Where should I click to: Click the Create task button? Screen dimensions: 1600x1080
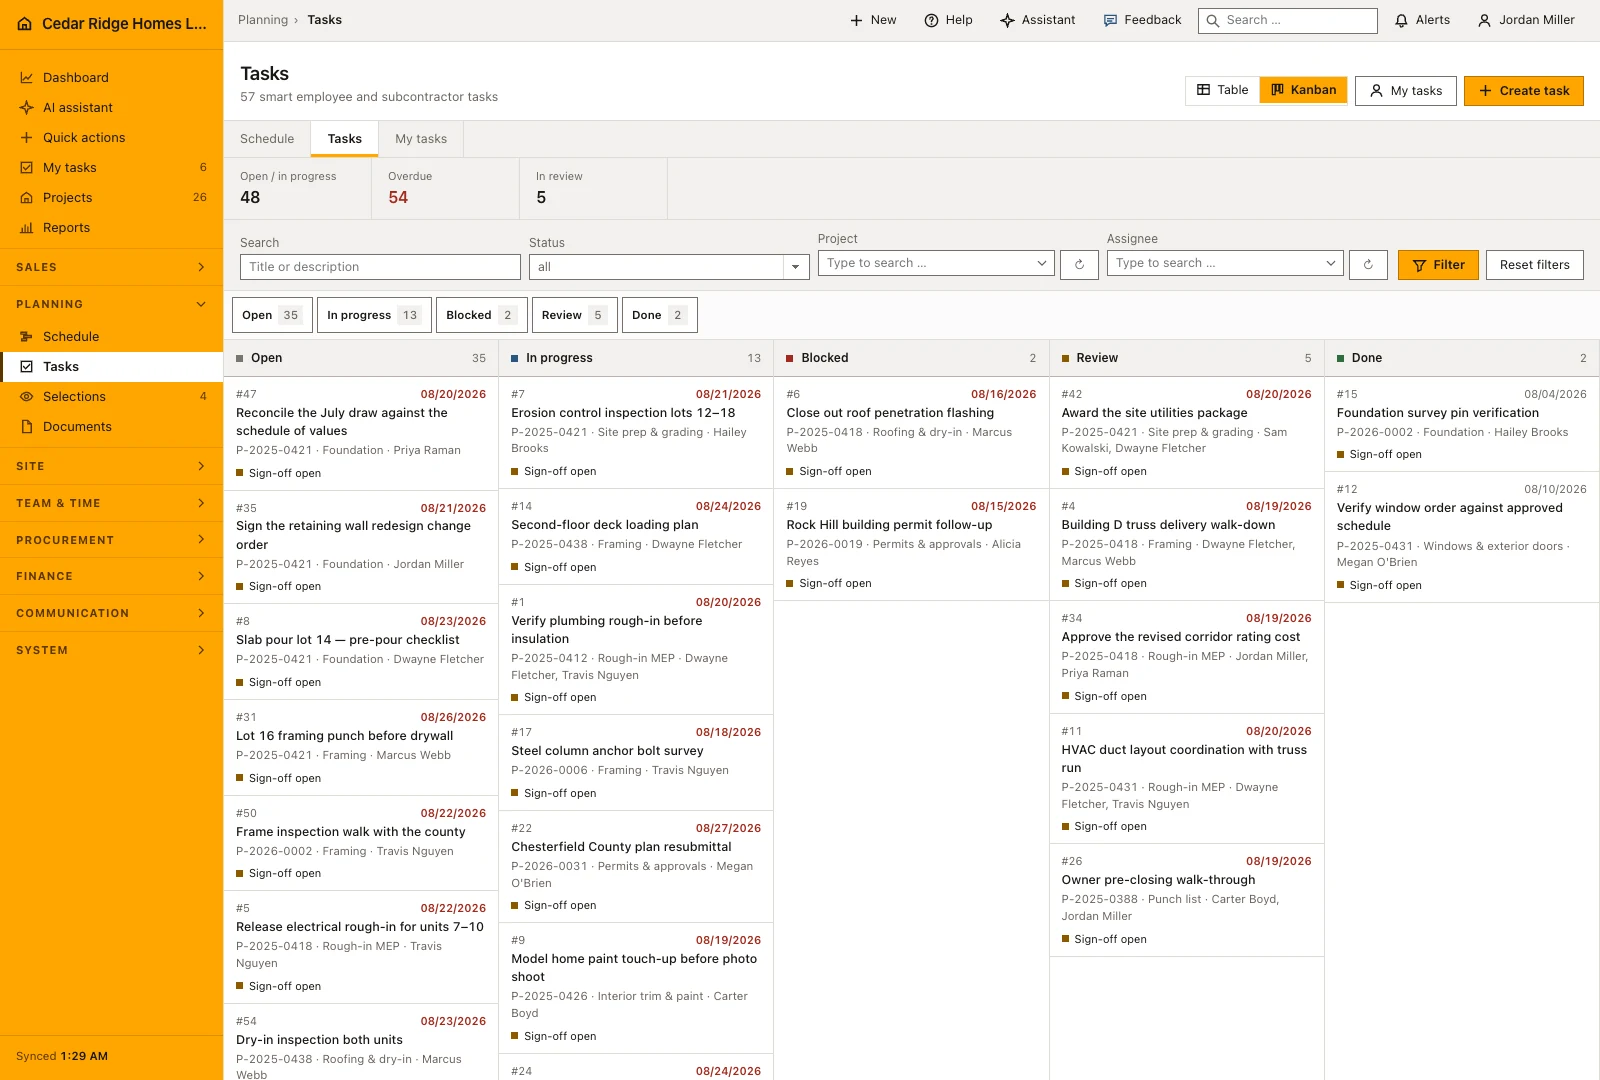pos(1523,91)
